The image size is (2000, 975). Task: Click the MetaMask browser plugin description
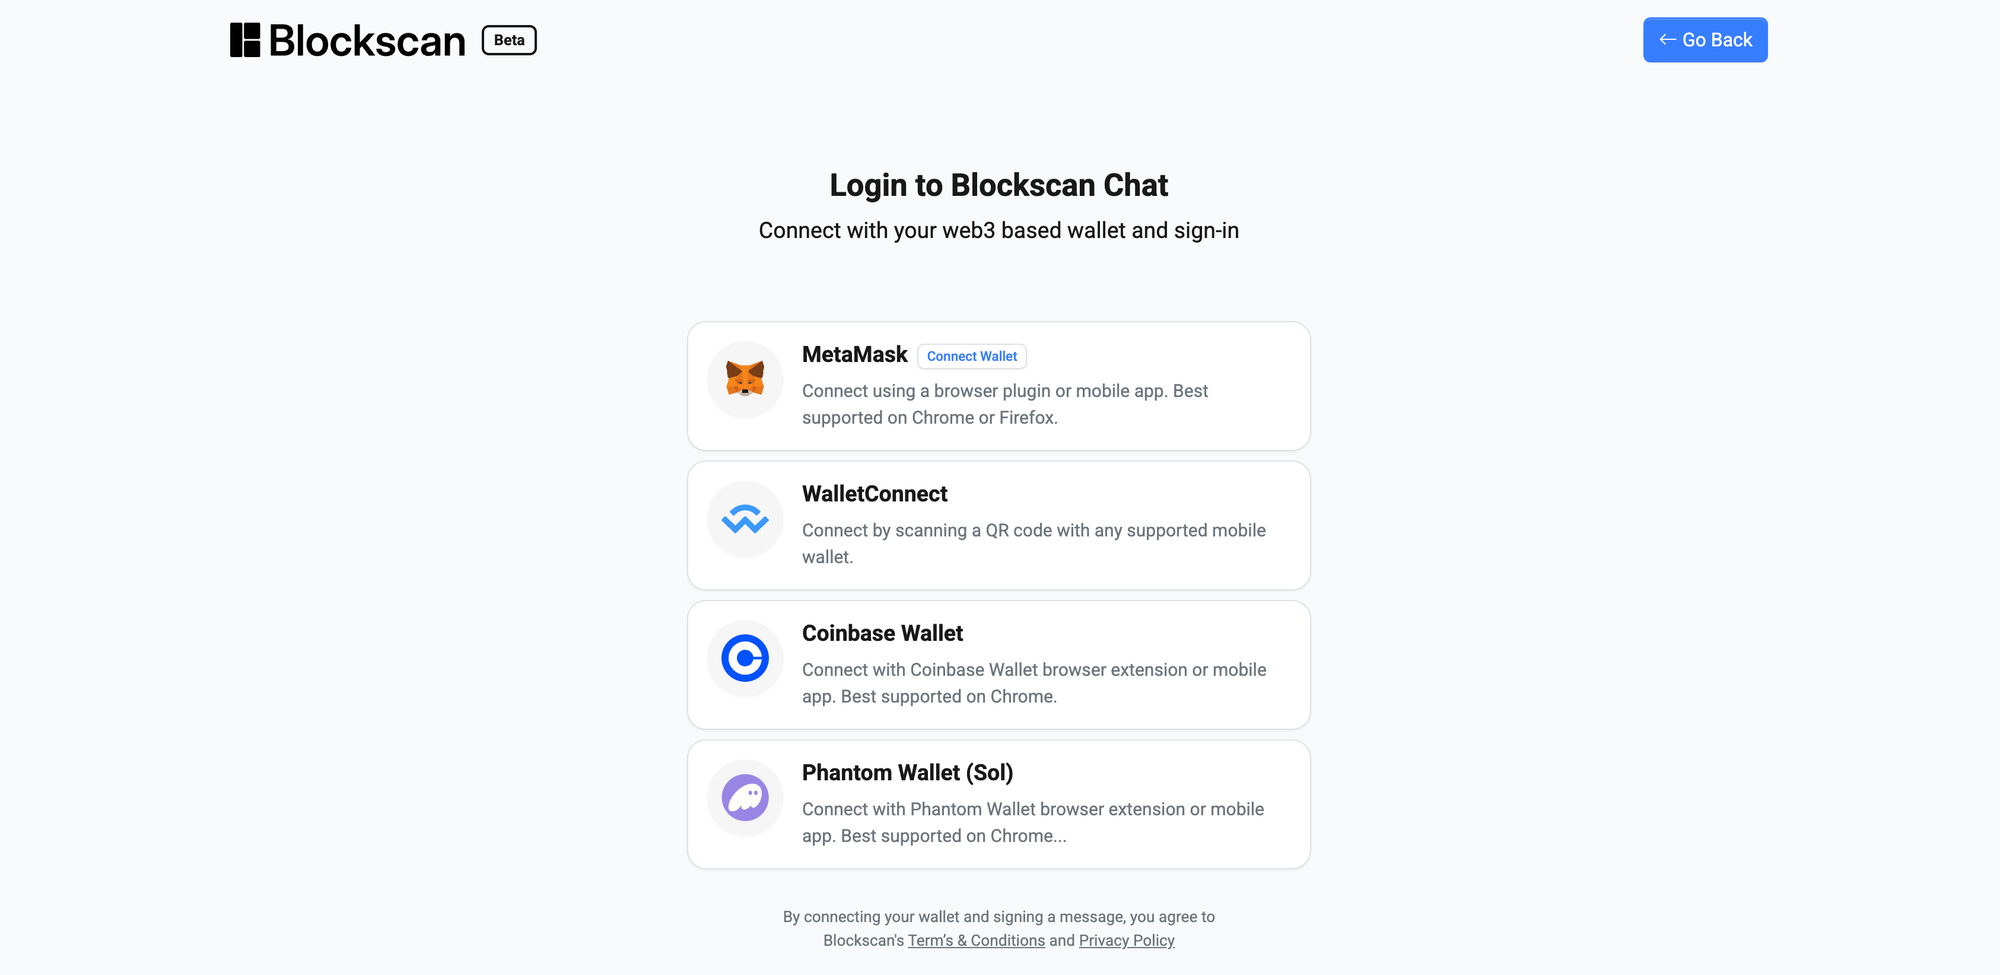[x=1004, y=404]
